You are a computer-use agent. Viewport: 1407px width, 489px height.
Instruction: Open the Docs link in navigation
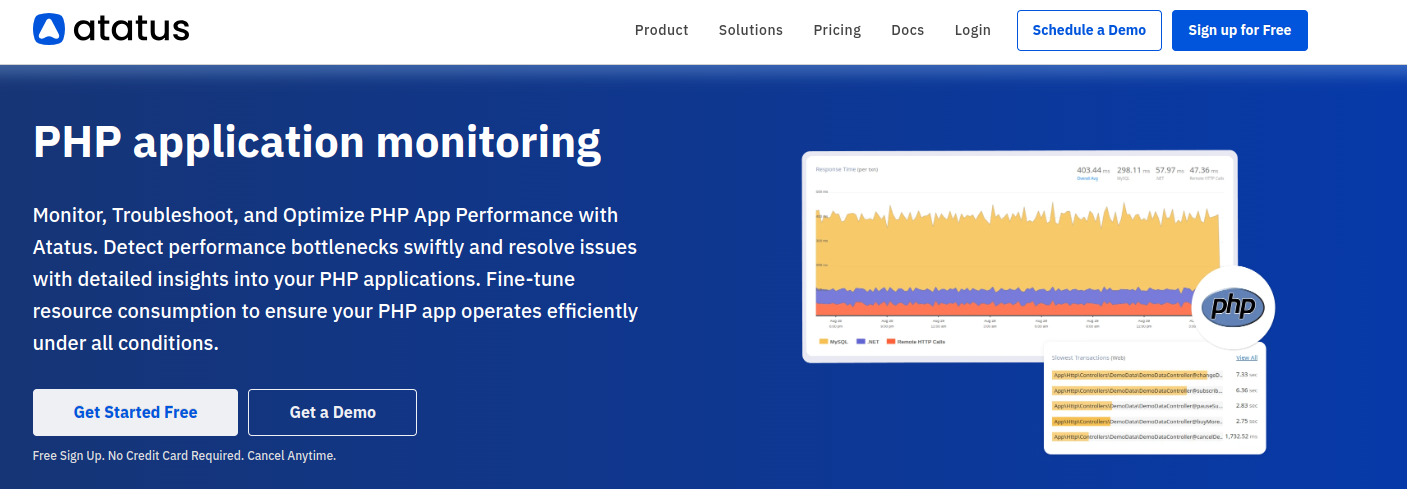coord(908,30)
